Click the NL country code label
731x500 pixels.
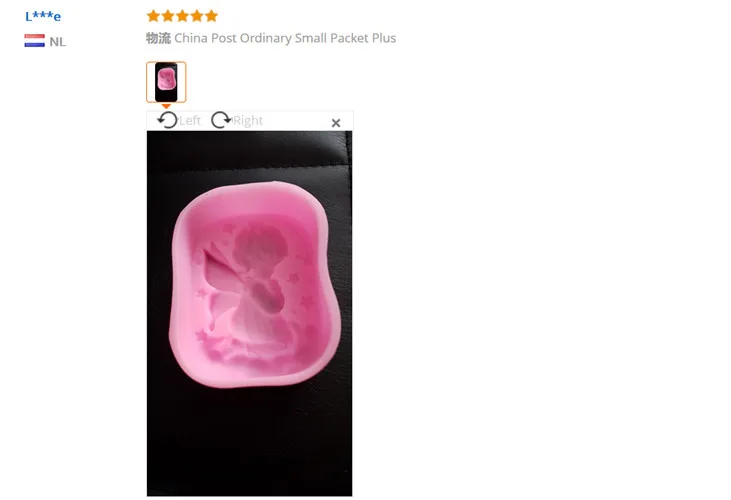click(57, 41)
